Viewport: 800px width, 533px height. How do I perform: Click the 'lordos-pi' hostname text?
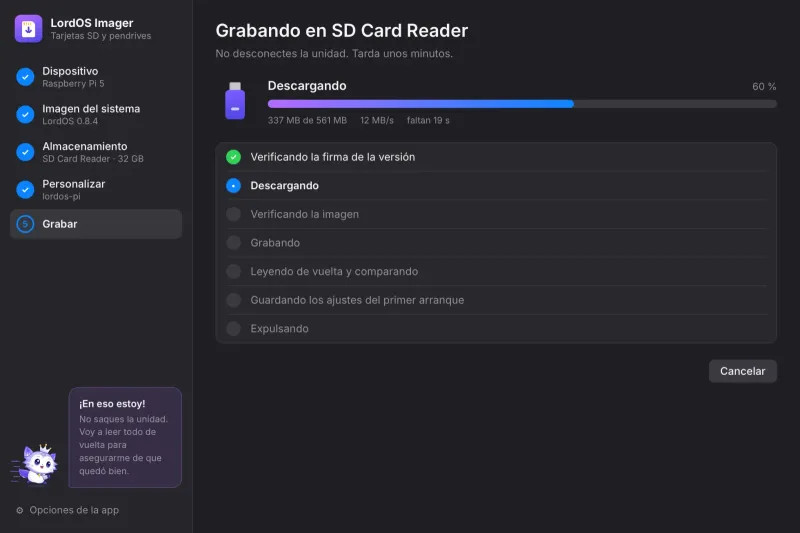(x=61, y=196)
